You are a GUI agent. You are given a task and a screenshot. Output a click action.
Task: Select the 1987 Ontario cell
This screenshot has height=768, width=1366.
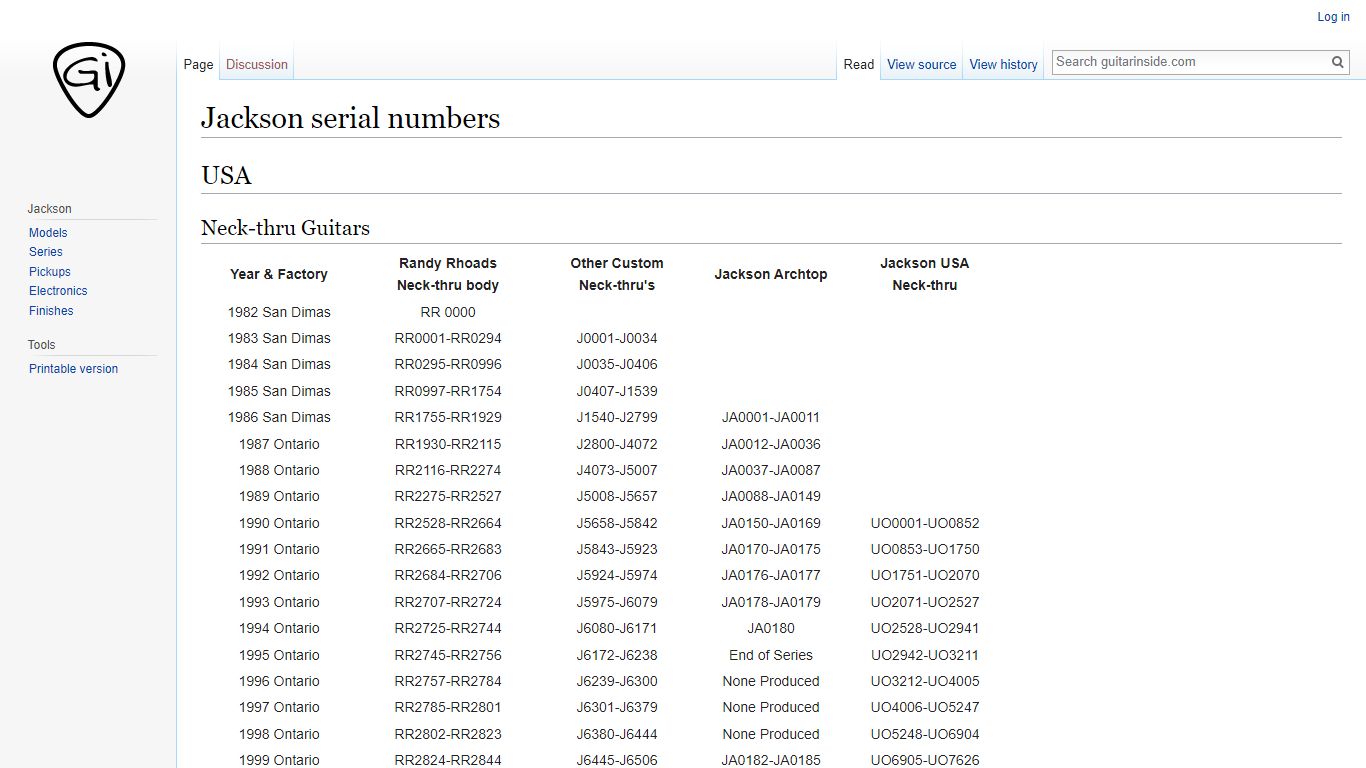[279, 444]
